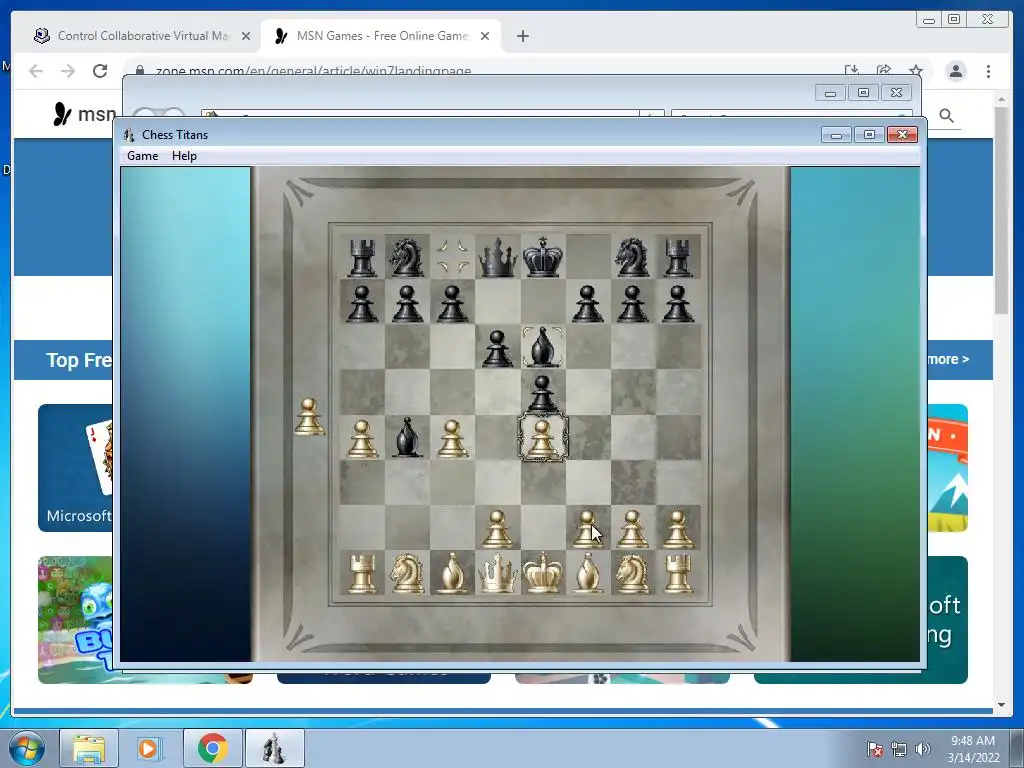Image resolution: width=1024 pixels, height=768 pixels.
Task: Select the black queen on the top row
Action: (498, 257)
